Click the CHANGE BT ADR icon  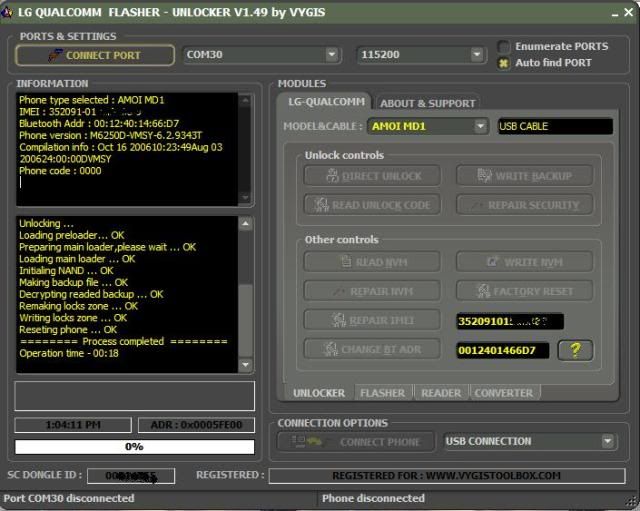(331, 349)
